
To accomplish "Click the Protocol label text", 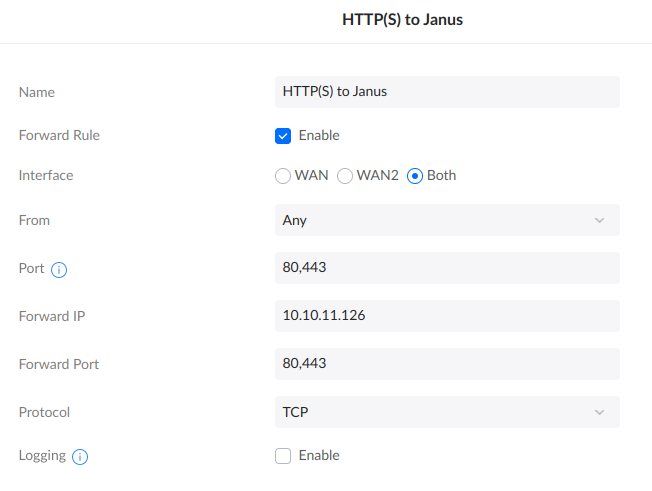I will coord(45,412).
